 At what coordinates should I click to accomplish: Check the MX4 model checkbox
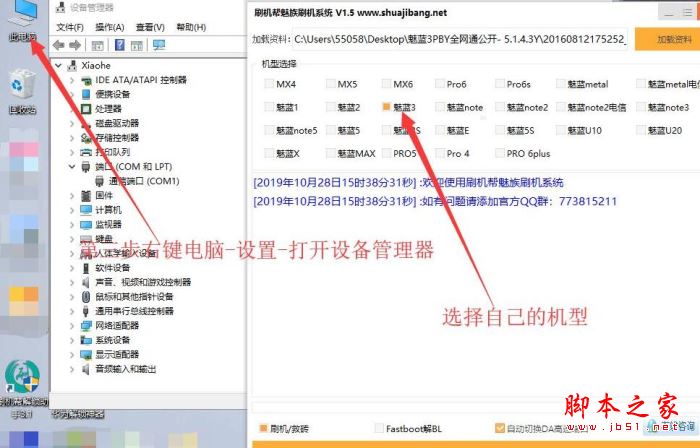coord(269,83)
